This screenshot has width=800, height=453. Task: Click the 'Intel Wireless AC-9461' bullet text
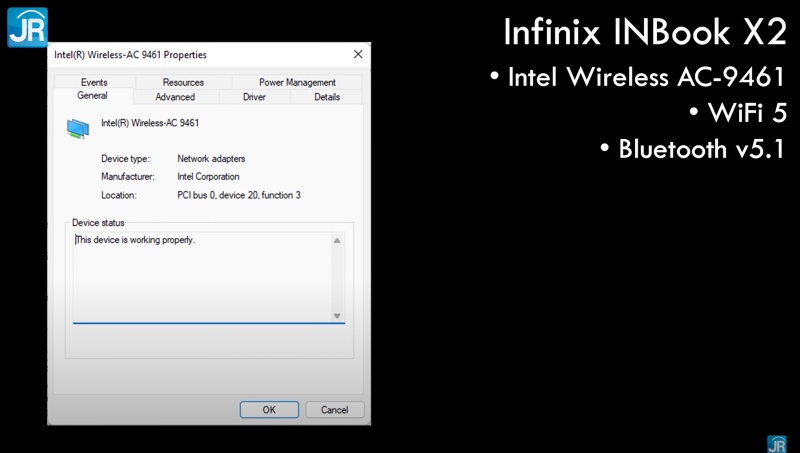[646, 77]
